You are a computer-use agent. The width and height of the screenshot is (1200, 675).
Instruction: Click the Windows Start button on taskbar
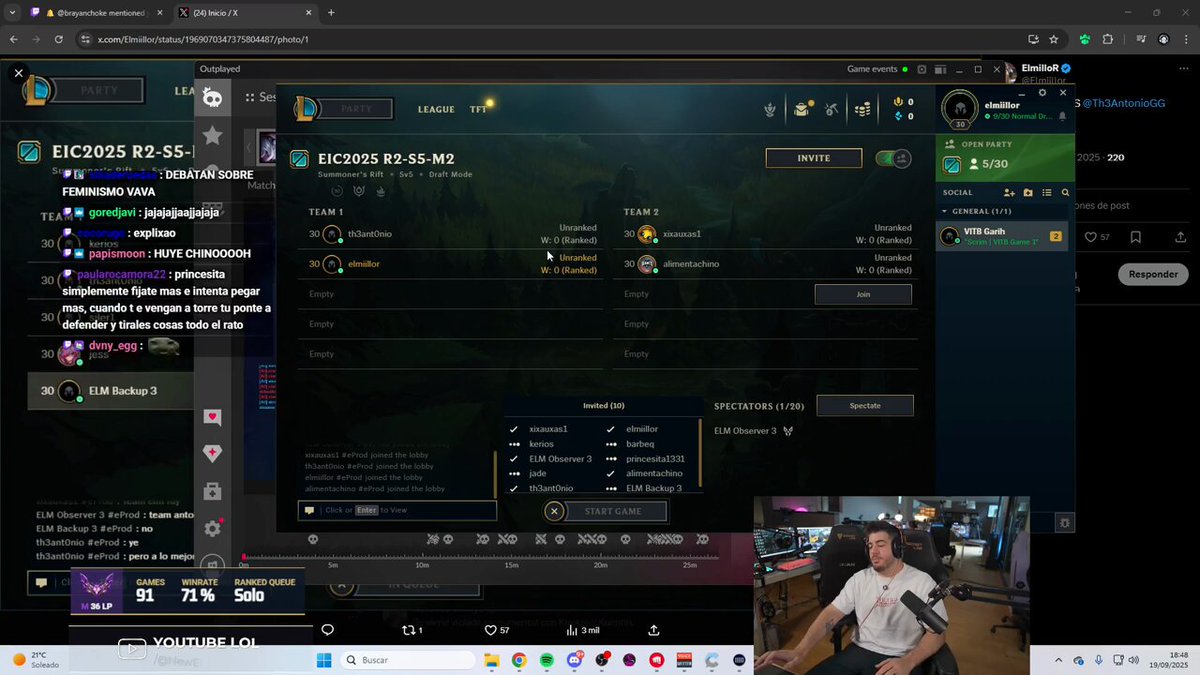[324, 660]
